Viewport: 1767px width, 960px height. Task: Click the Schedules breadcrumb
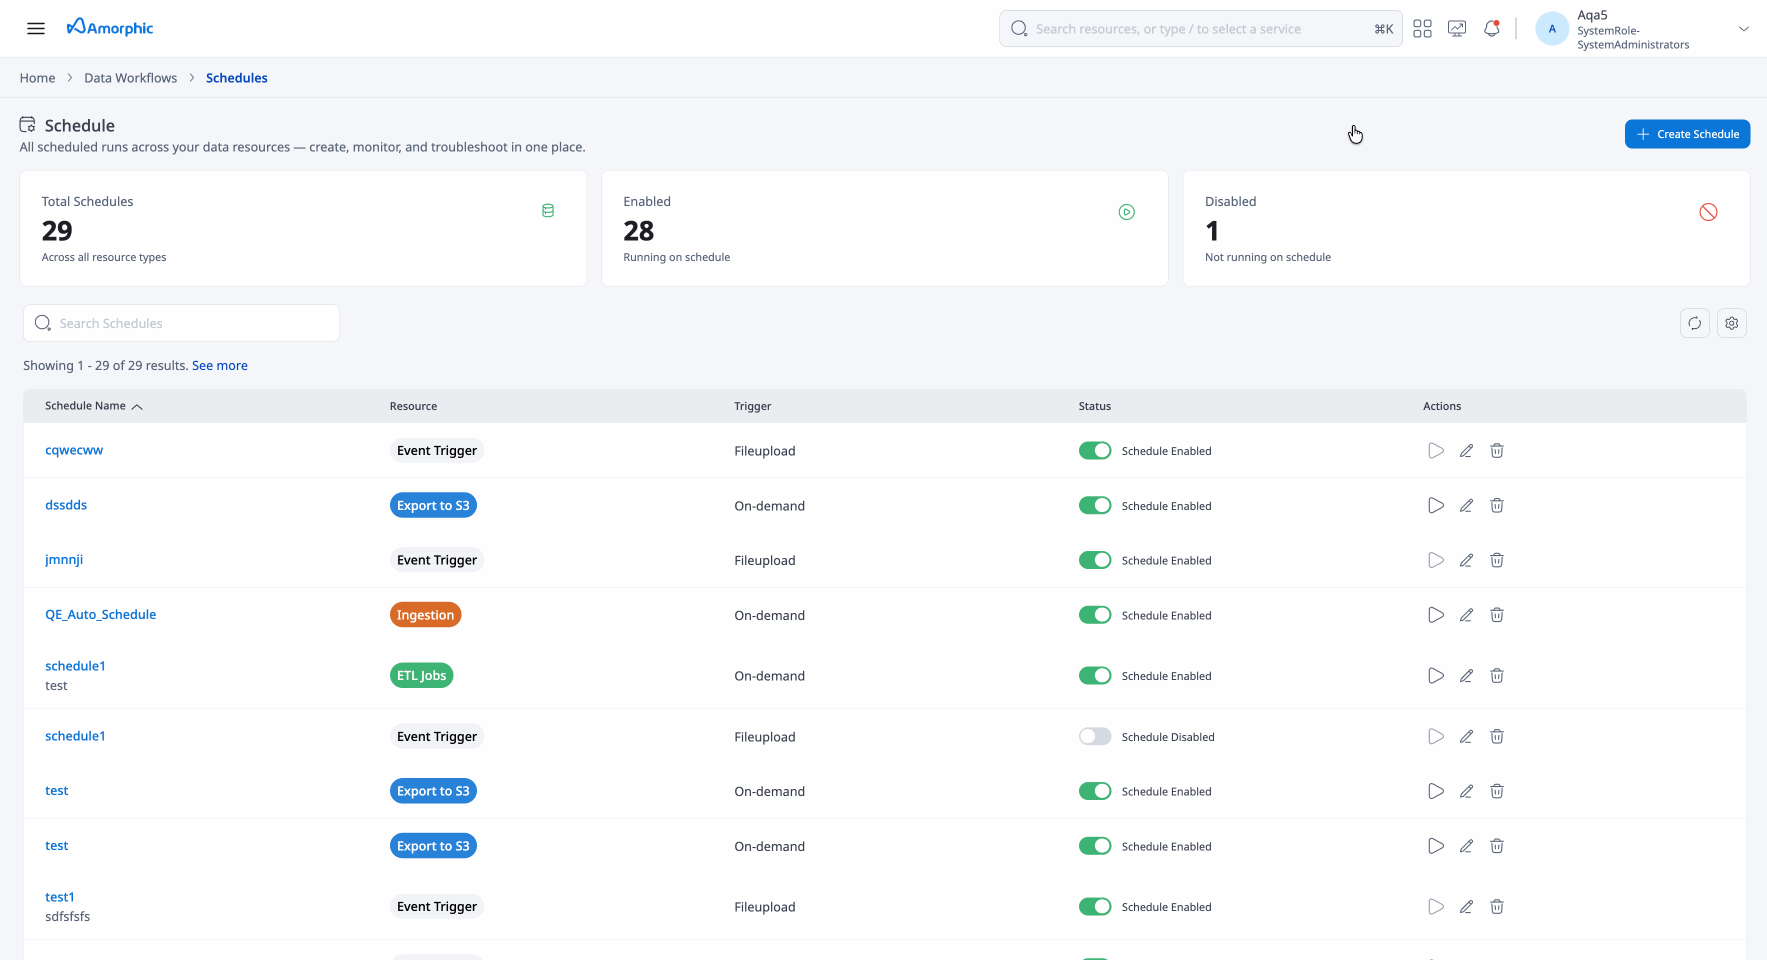(x=236, y=78)
